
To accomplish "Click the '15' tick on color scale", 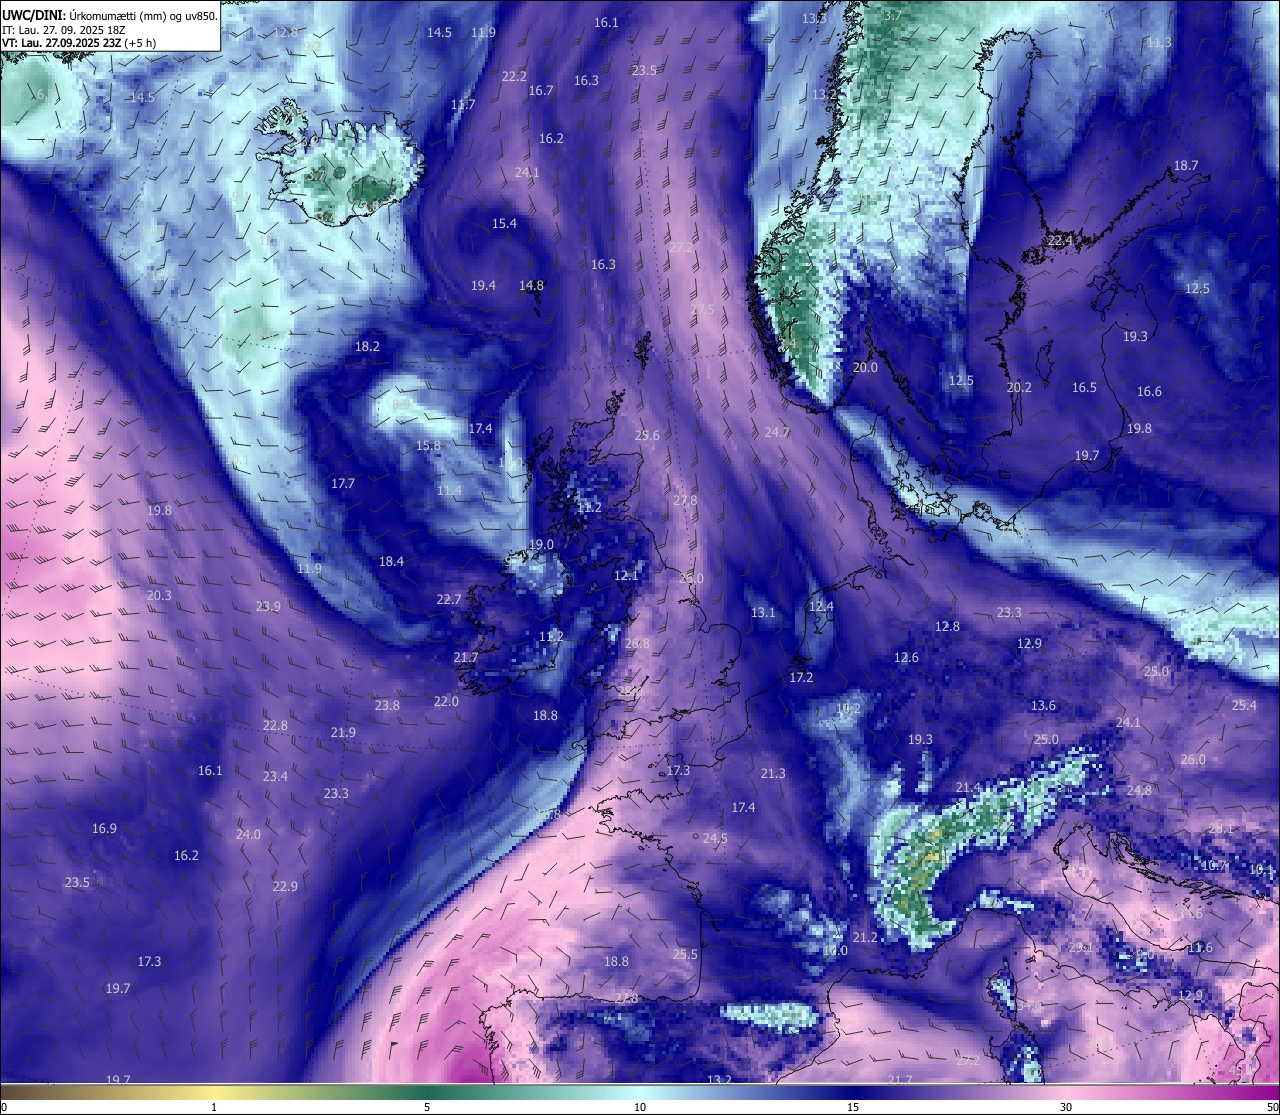I will point(853,1107).
